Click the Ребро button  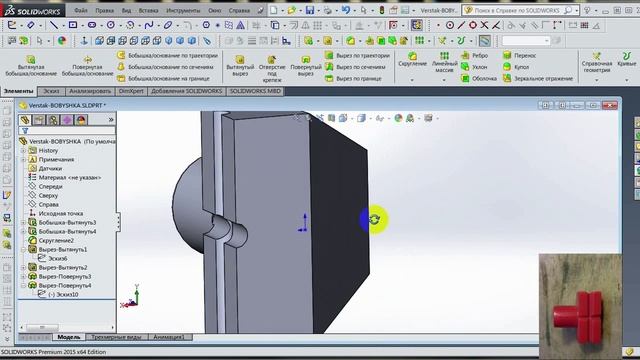click(474, 56)
